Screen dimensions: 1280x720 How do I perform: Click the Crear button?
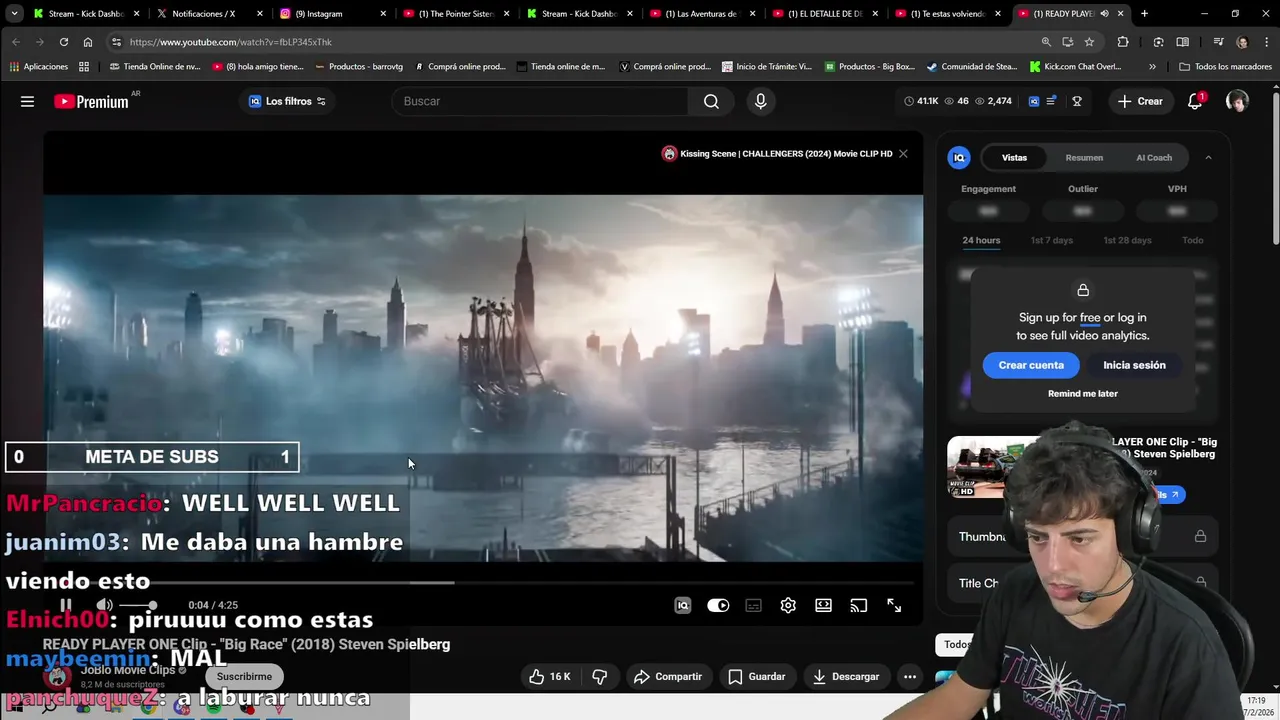[x=1140, y=101]
